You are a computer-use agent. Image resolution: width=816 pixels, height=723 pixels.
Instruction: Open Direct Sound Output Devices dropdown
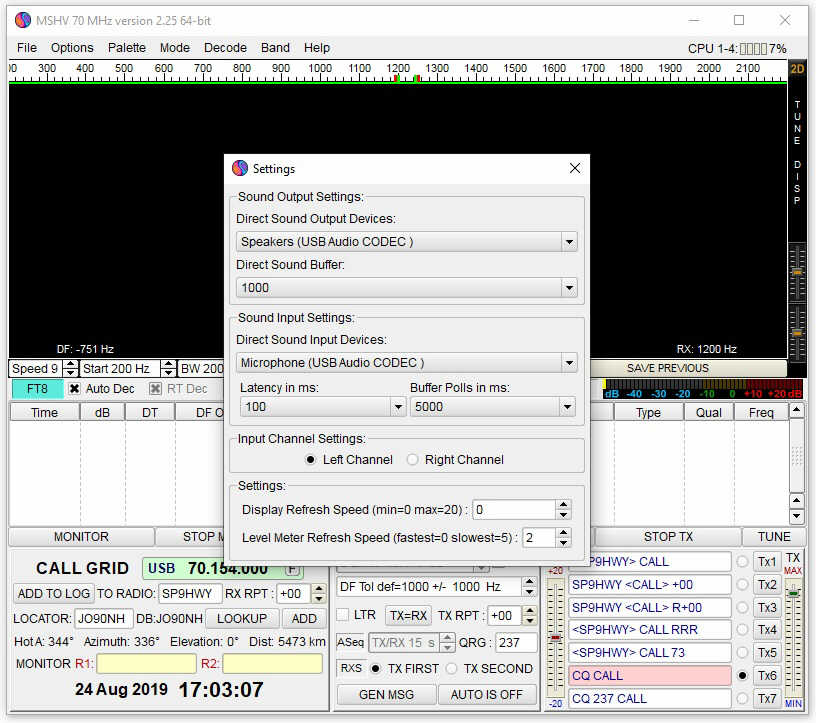[x=569, y=242]
